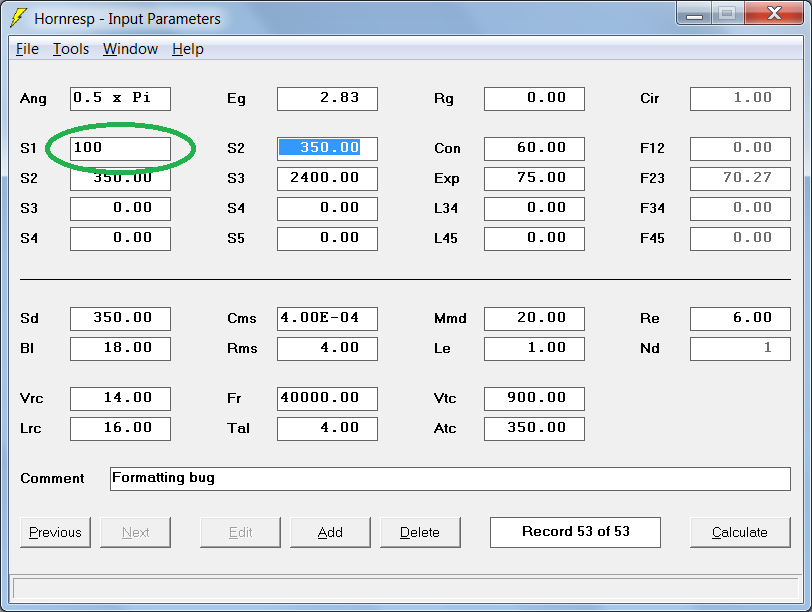This screenshot has height=612, width=812.
Task: Click the L45 input field
Action: click(534, 239)
